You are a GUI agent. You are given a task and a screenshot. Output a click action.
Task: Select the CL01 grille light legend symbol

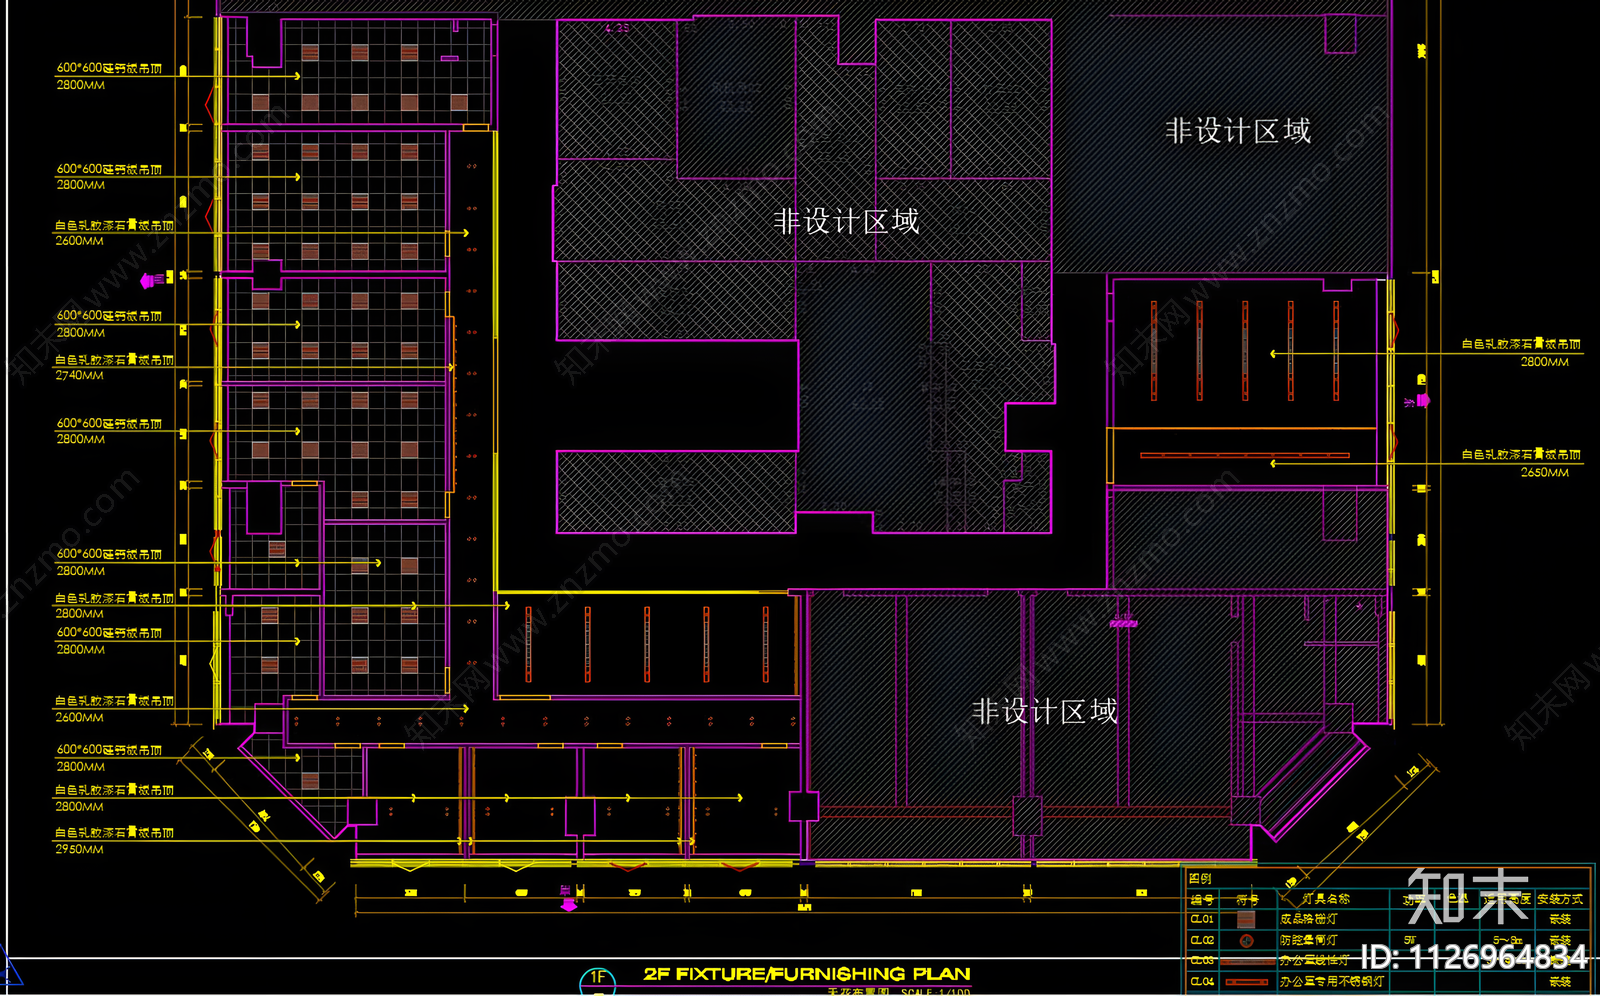(x=1246, y=919)
